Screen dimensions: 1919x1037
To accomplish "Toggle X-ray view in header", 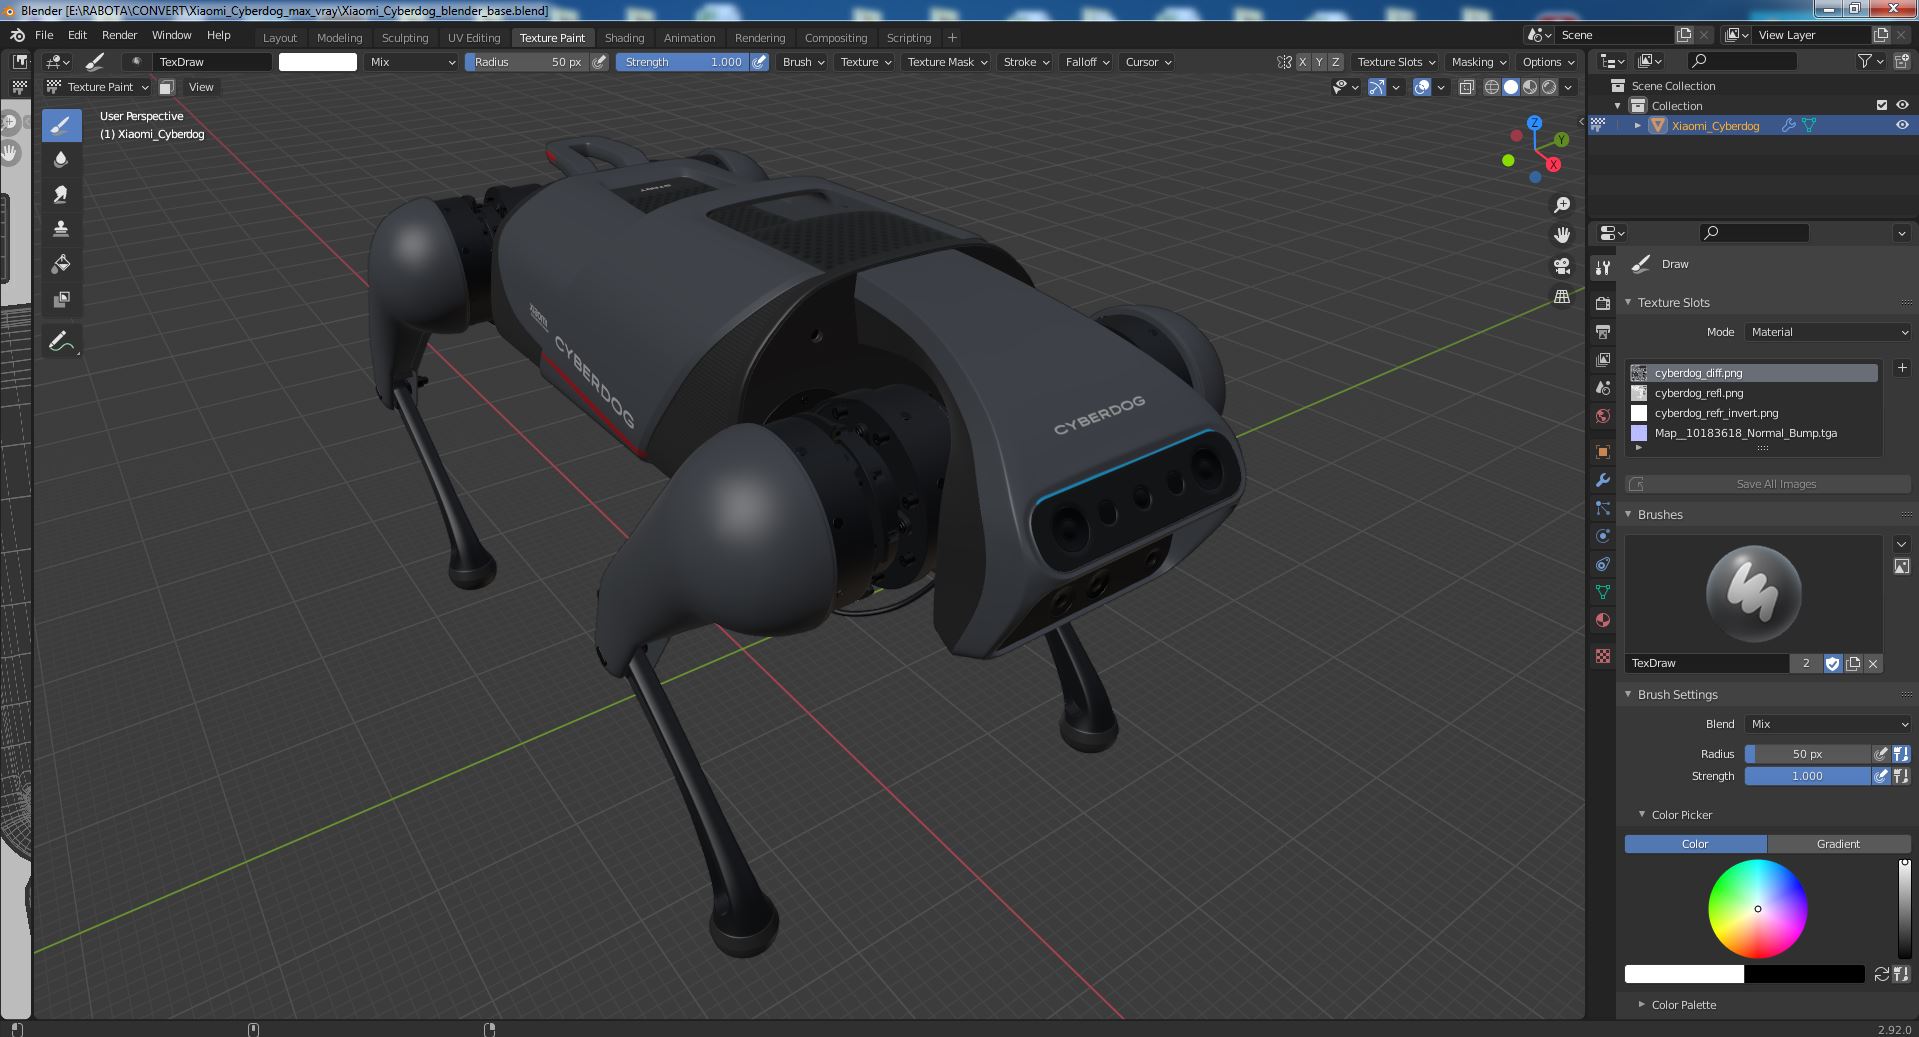I will point(1466,87).
